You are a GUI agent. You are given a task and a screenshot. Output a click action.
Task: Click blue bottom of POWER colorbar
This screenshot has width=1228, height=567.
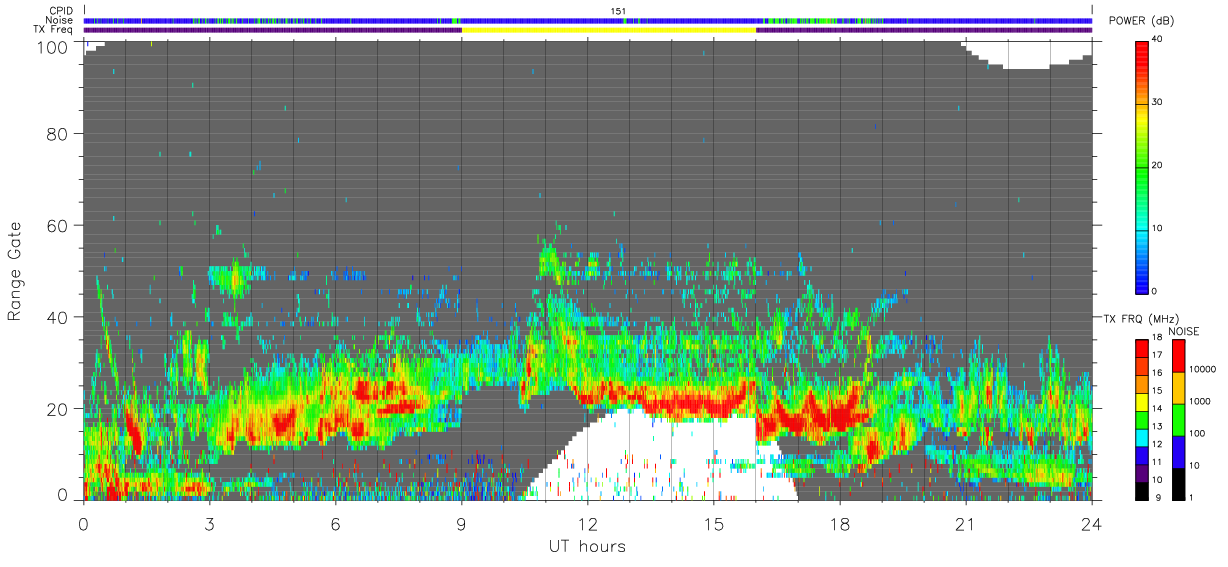point(1142,280)
